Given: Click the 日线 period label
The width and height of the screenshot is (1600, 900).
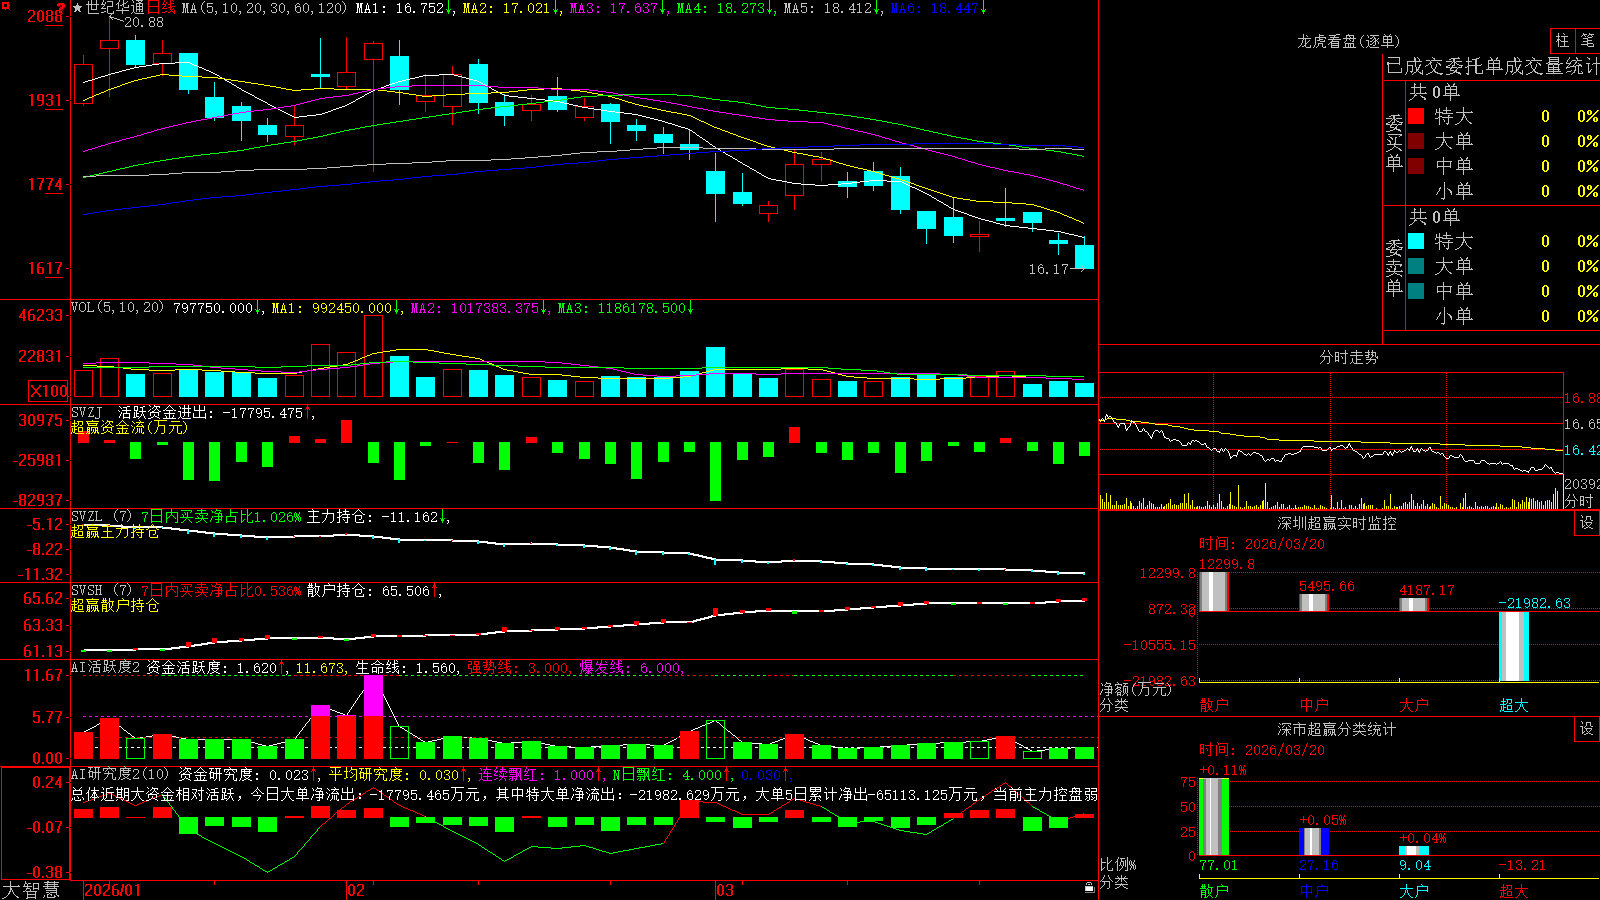Looking at the screenshot, I should click(161, 8).
